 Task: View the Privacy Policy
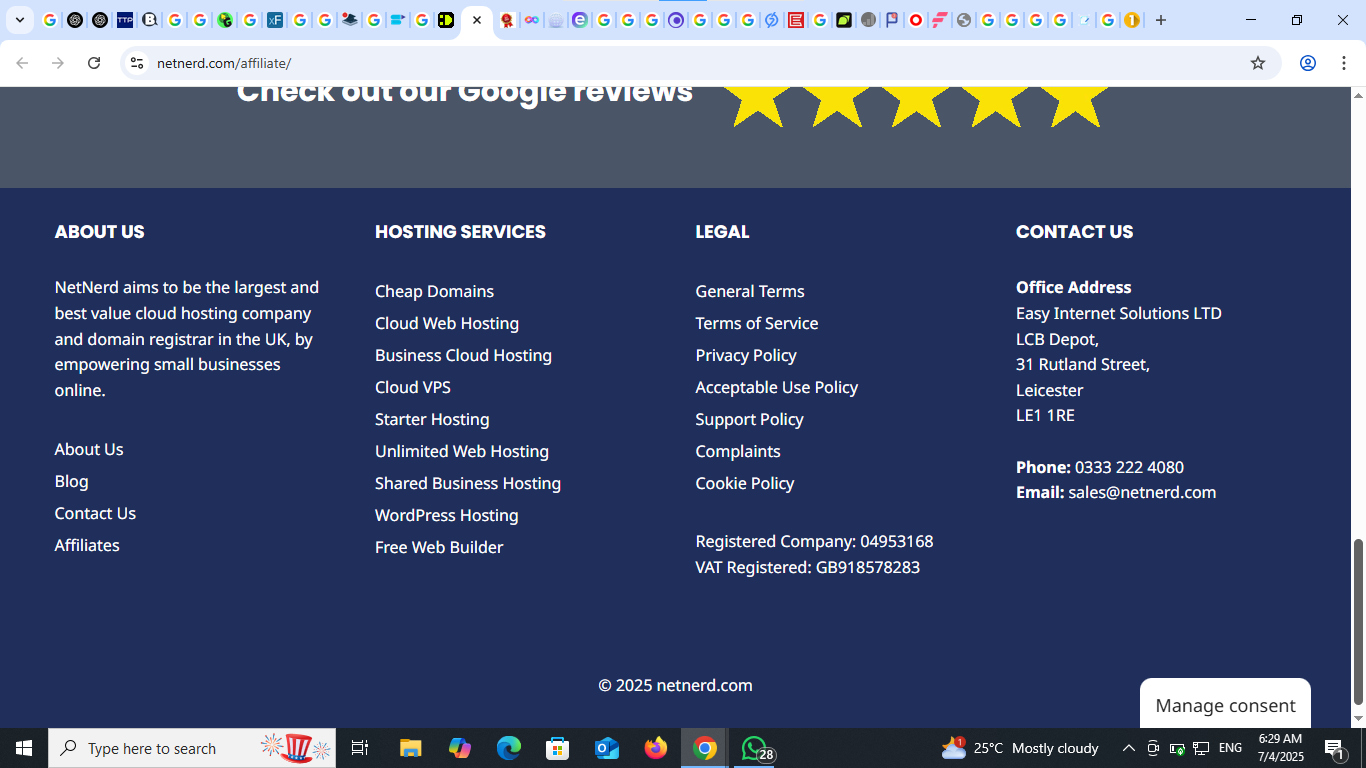point(746,355)
